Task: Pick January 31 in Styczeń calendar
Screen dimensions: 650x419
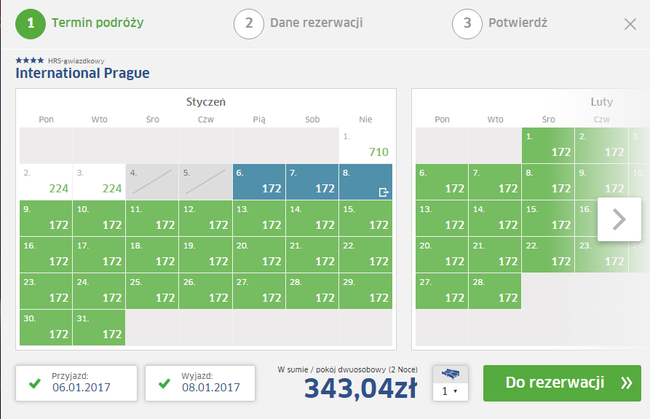Action: (99, 328)
